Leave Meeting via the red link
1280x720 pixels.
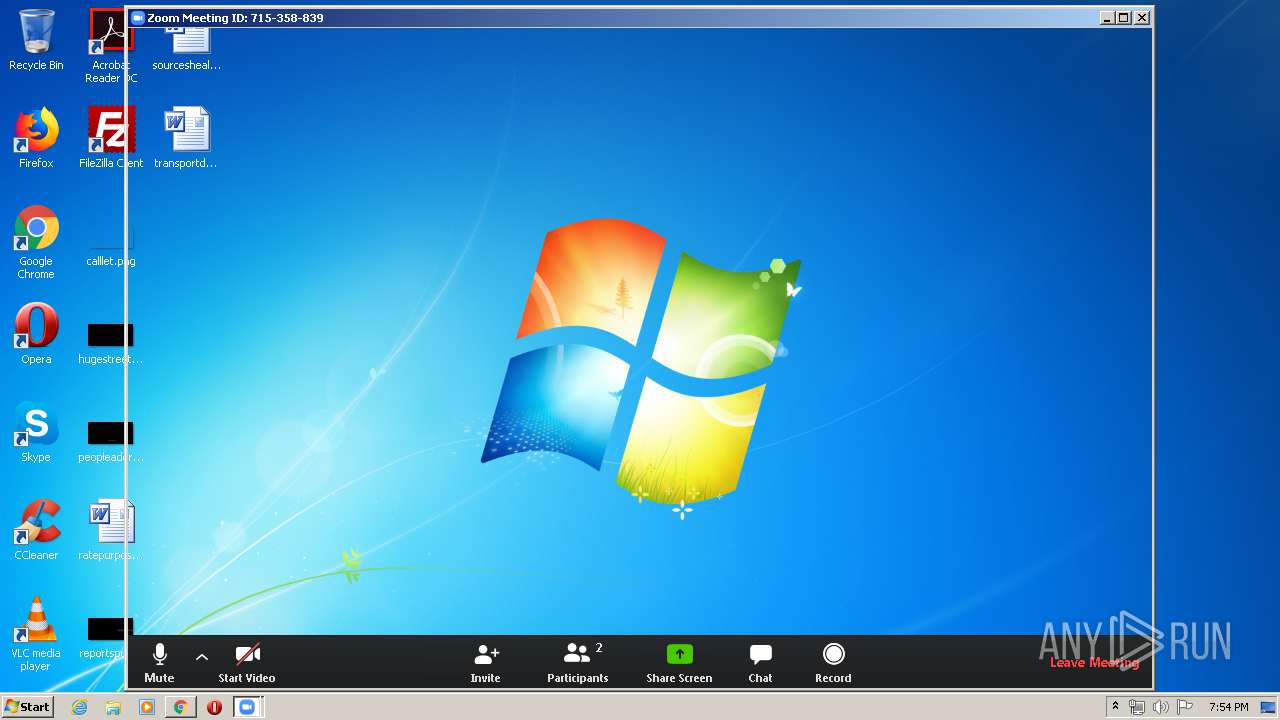pos(1094,662)
